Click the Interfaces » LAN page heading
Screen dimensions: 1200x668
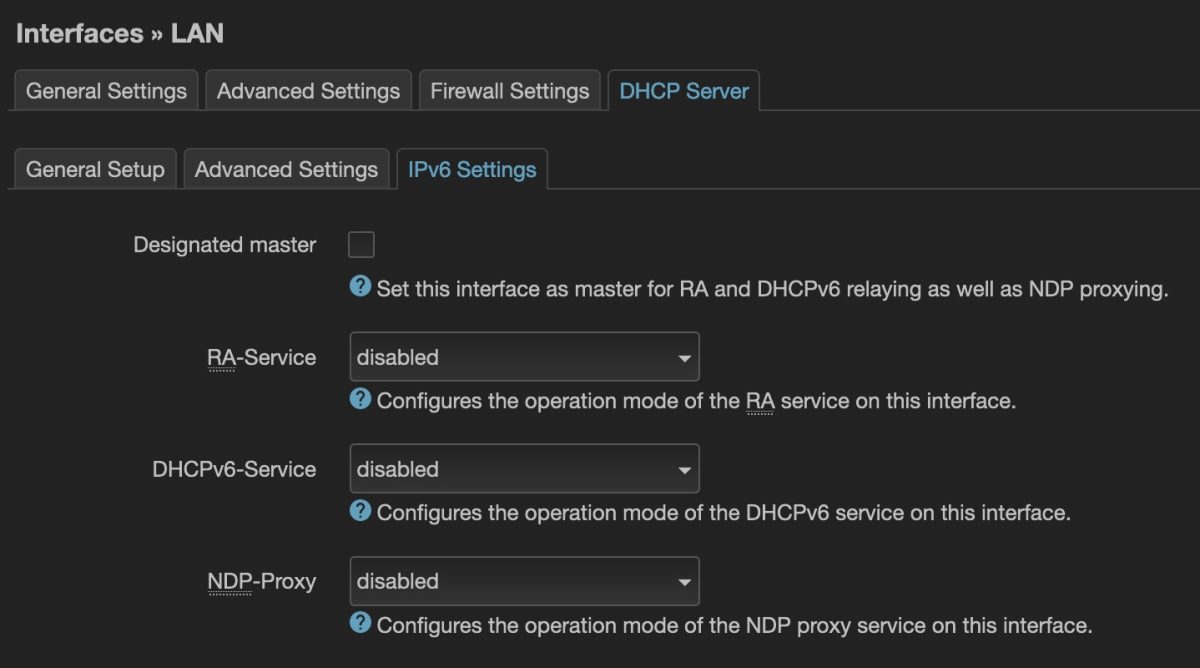[120, 33]
